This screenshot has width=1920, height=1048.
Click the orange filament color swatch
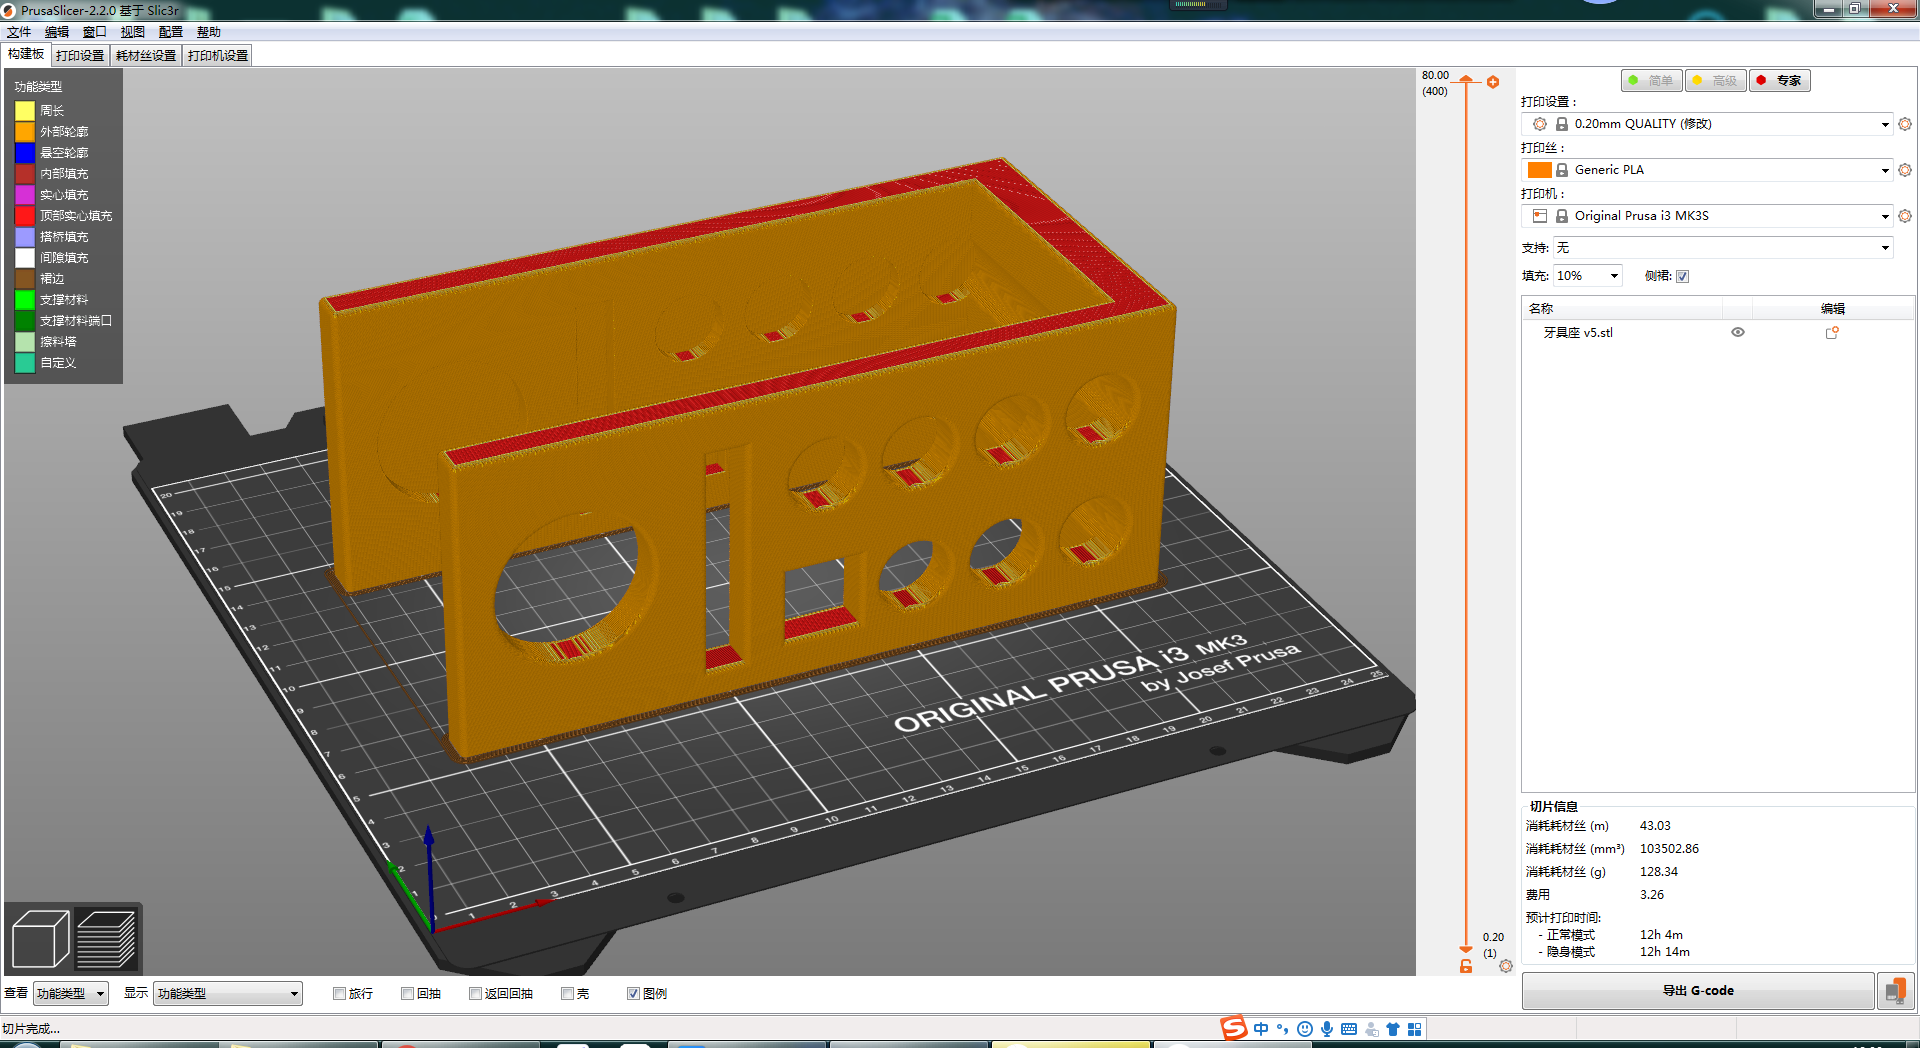click(x=1539, y=169)
